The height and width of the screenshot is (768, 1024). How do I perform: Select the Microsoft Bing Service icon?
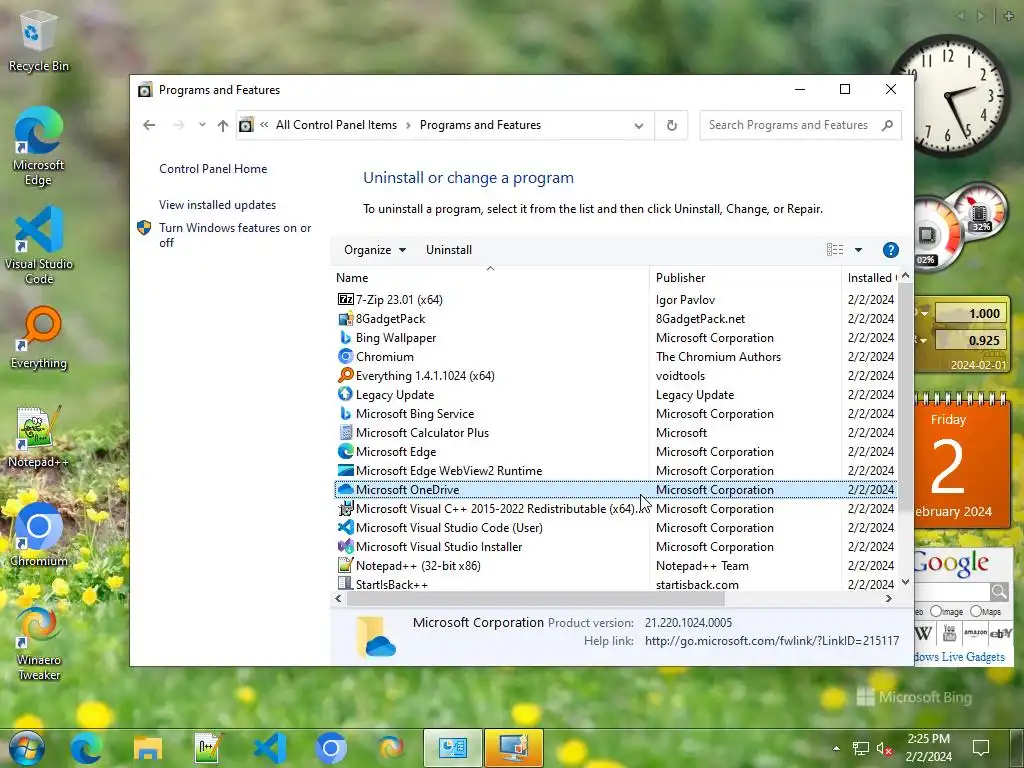pyautogui.click(x=345, y=413)
